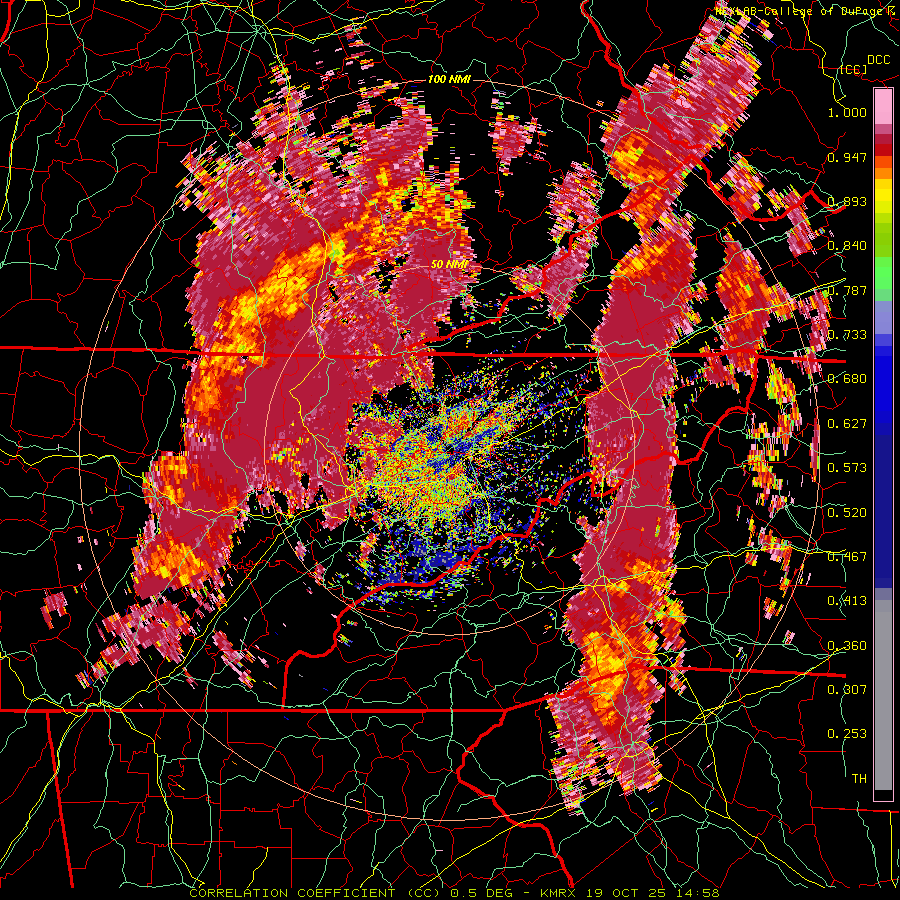Click the DCC label above the color scale
This screenshot has width=900, height=900.
pos(878,60)
